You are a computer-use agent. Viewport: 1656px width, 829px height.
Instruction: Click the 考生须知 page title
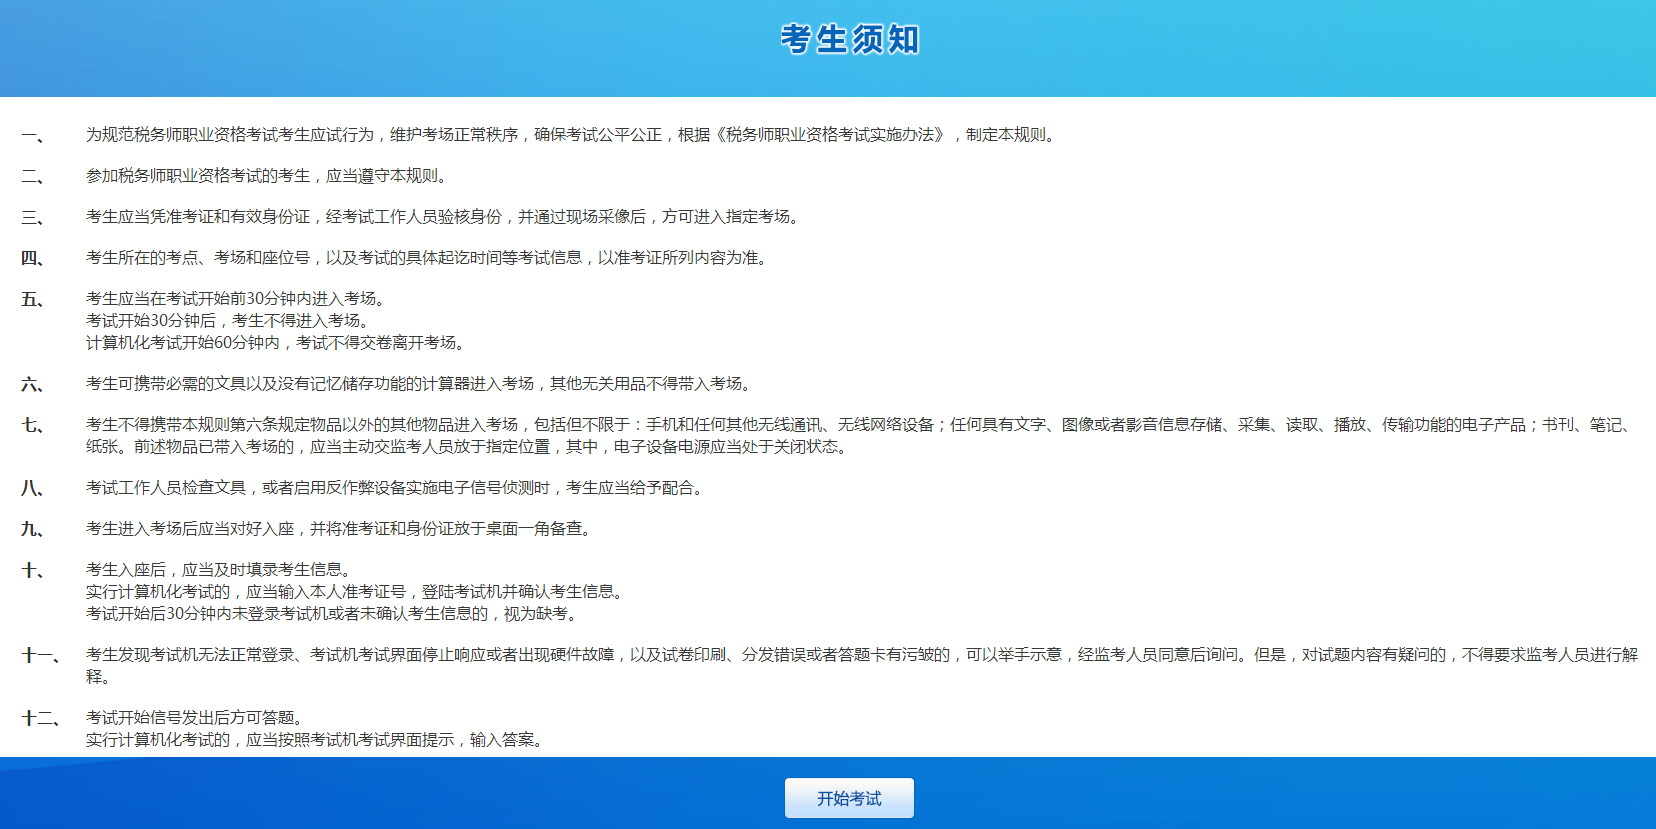[x=849, y=40]
